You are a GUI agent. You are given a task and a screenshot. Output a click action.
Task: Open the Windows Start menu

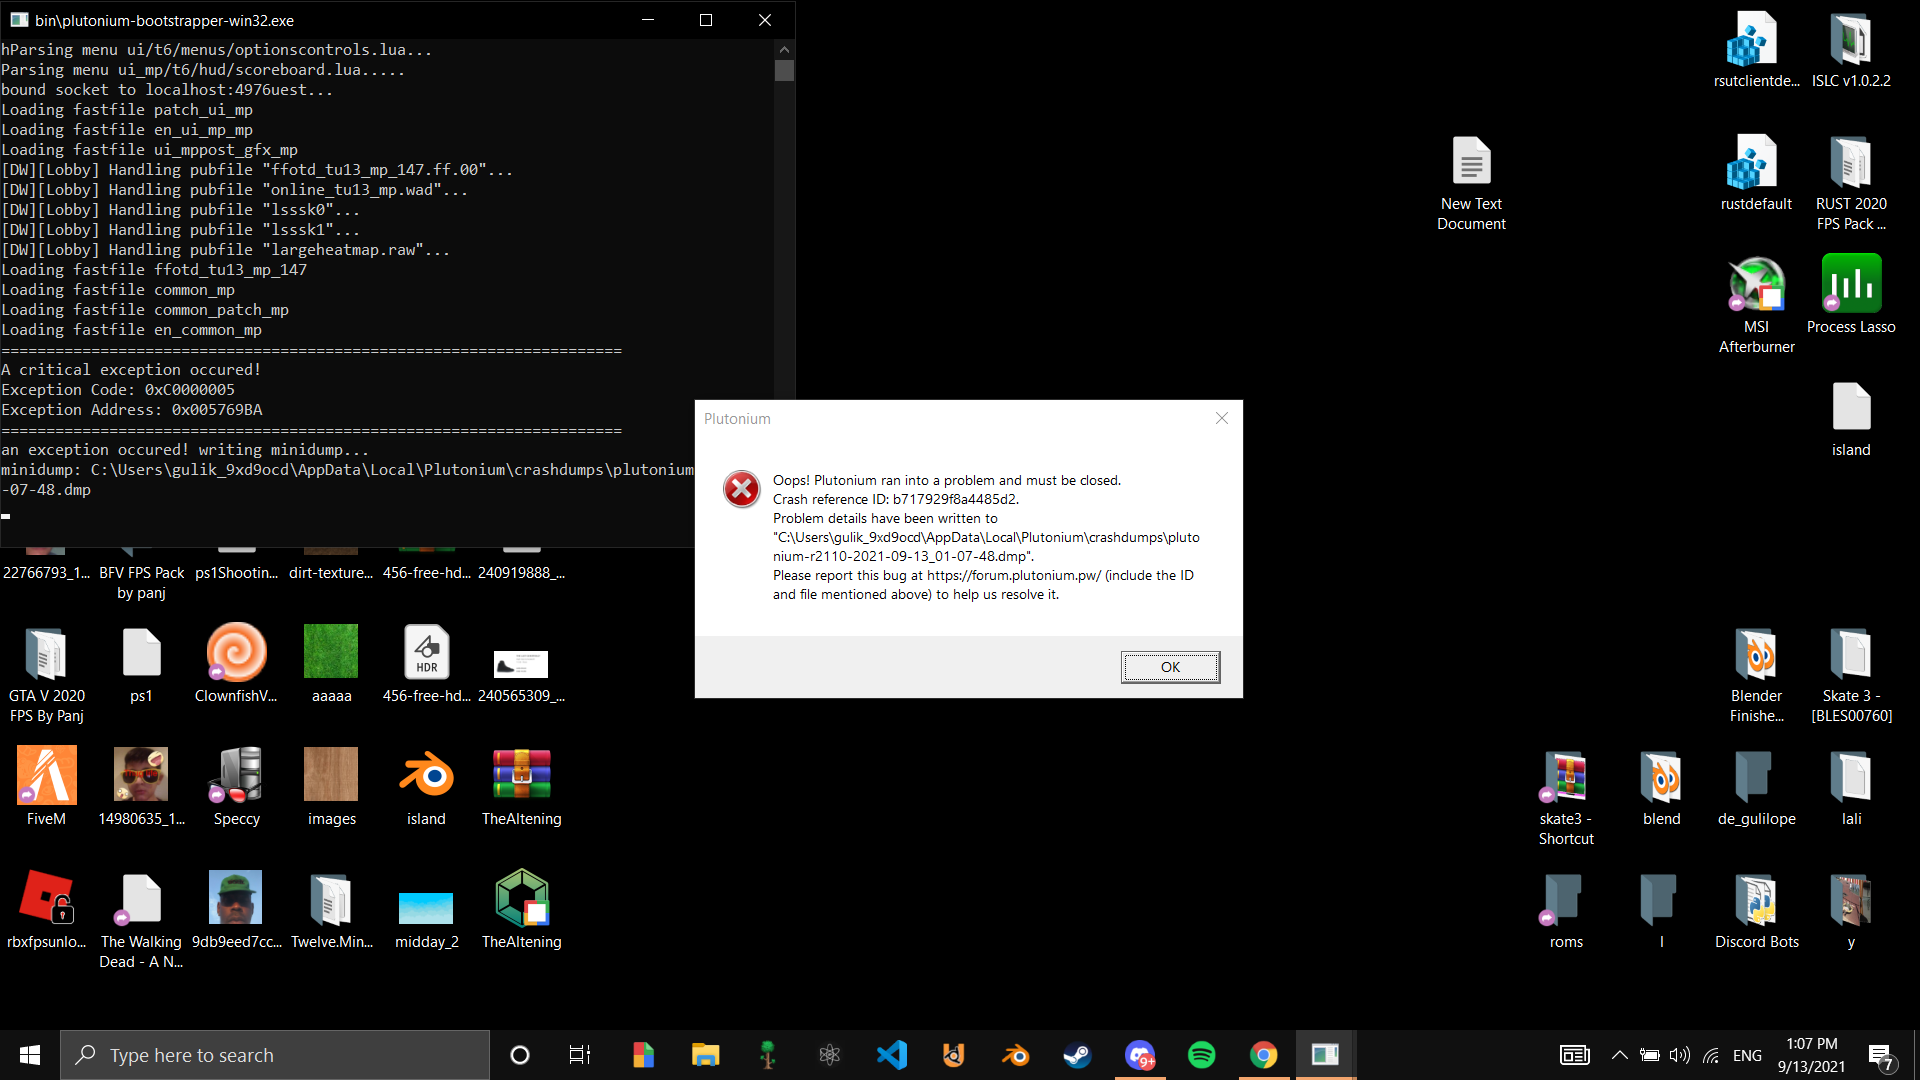(30, 1055)
